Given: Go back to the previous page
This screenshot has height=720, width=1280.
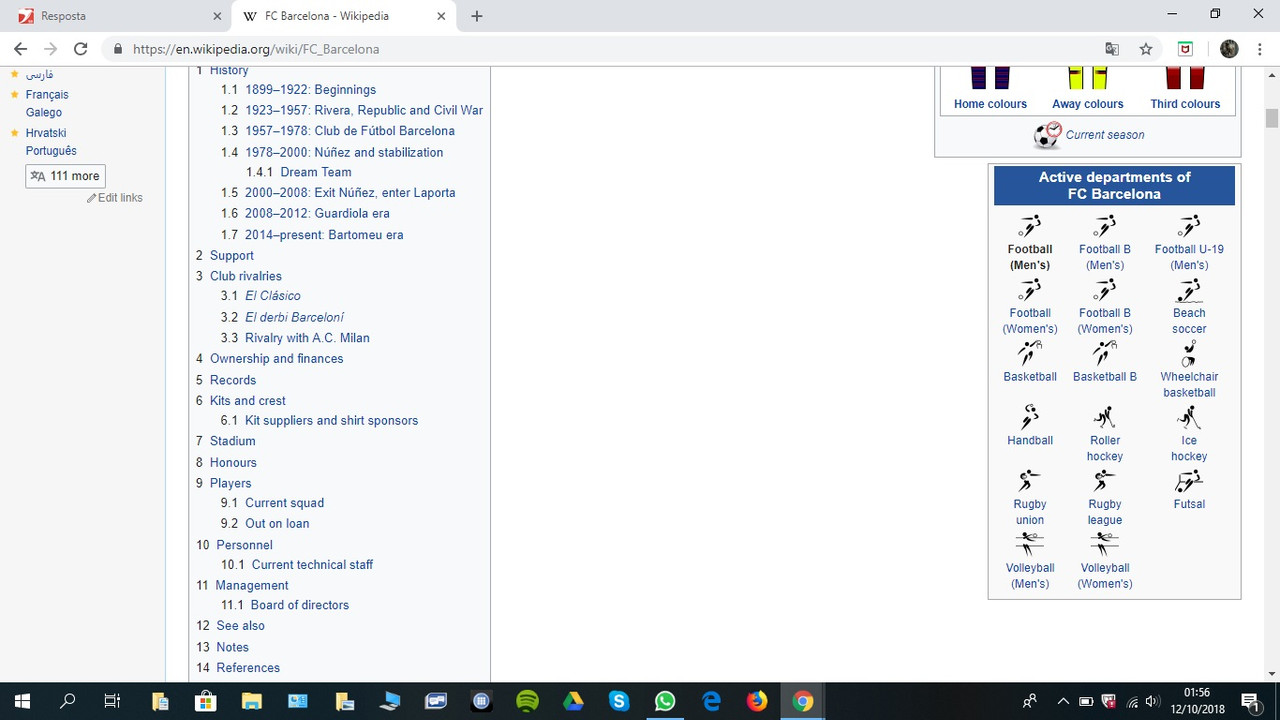Looking at the screenshot, I should click(x=20, y=49).
